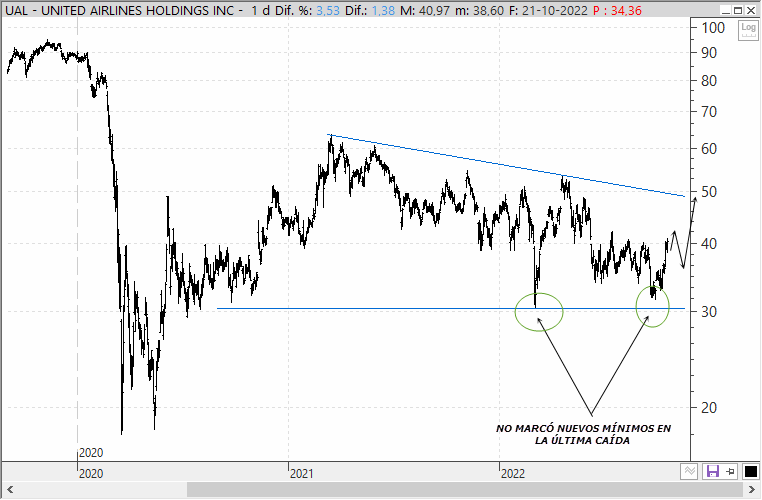Click the 2021 label on the time axis
This screenshot has height=500, width=762.
(x=302, y=473)
